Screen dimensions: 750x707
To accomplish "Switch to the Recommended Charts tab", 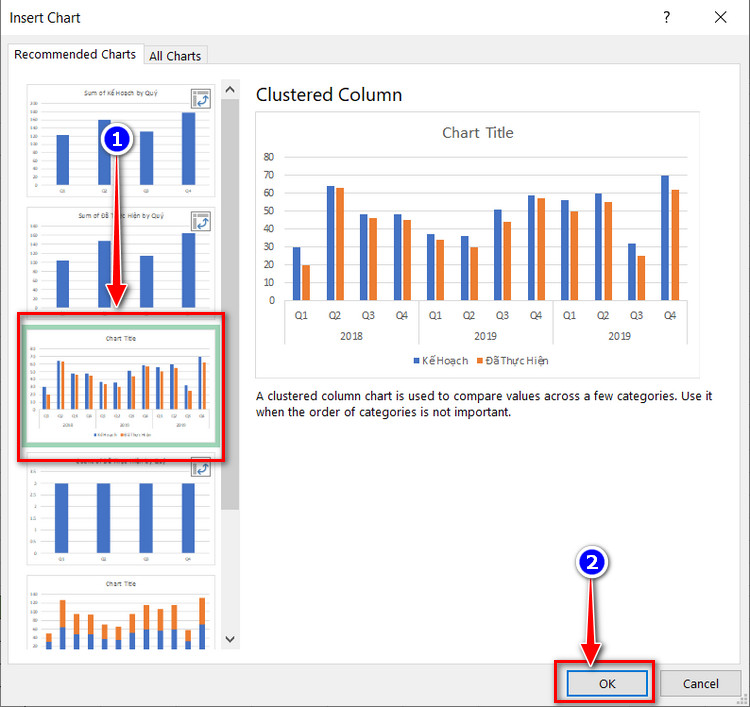I will click(x=75, y=55).
